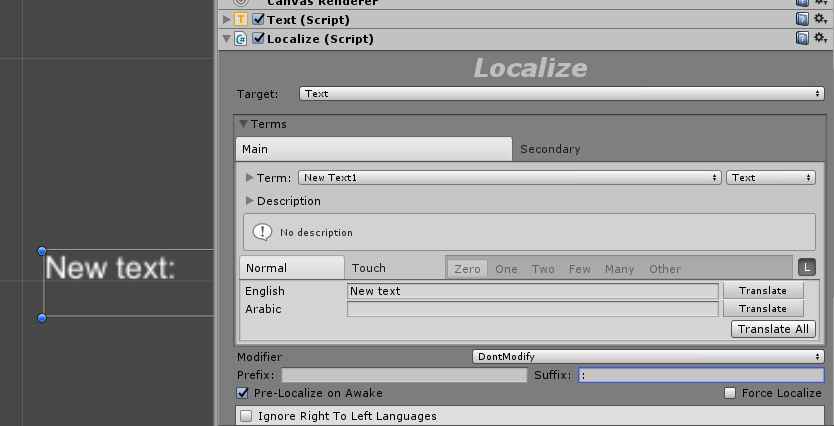Disable the Localize script component checkbox
The height and width of the screenshot is (426, 834).
coord(259,39)
